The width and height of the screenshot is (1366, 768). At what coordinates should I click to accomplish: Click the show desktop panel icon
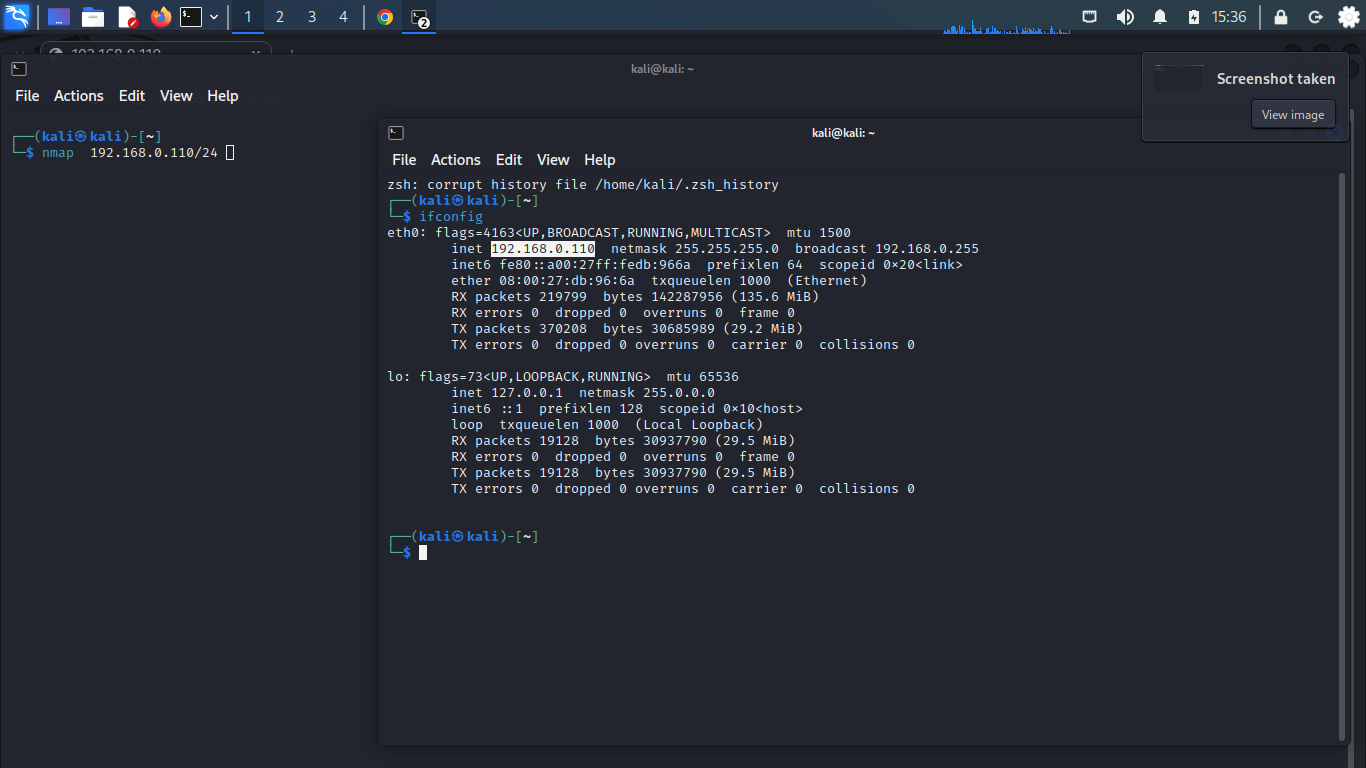point(59,17)
